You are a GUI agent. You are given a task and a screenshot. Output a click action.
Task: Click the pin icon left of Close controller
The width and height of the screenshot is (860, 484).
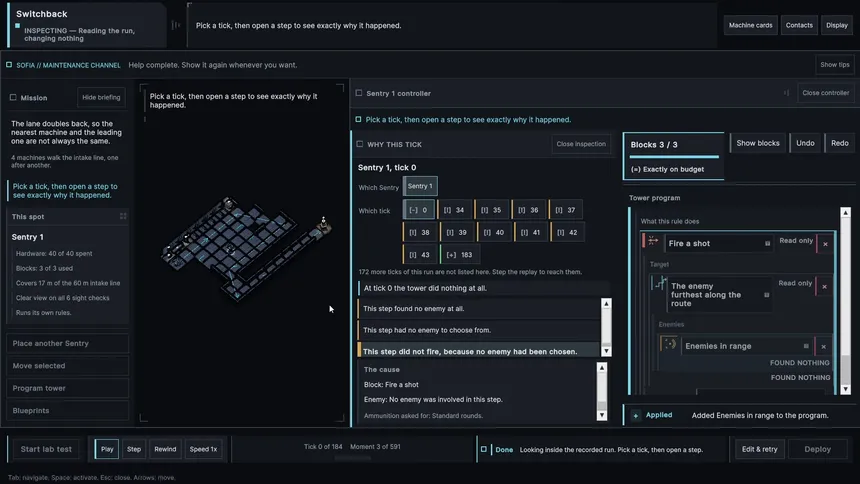point(786,93)
